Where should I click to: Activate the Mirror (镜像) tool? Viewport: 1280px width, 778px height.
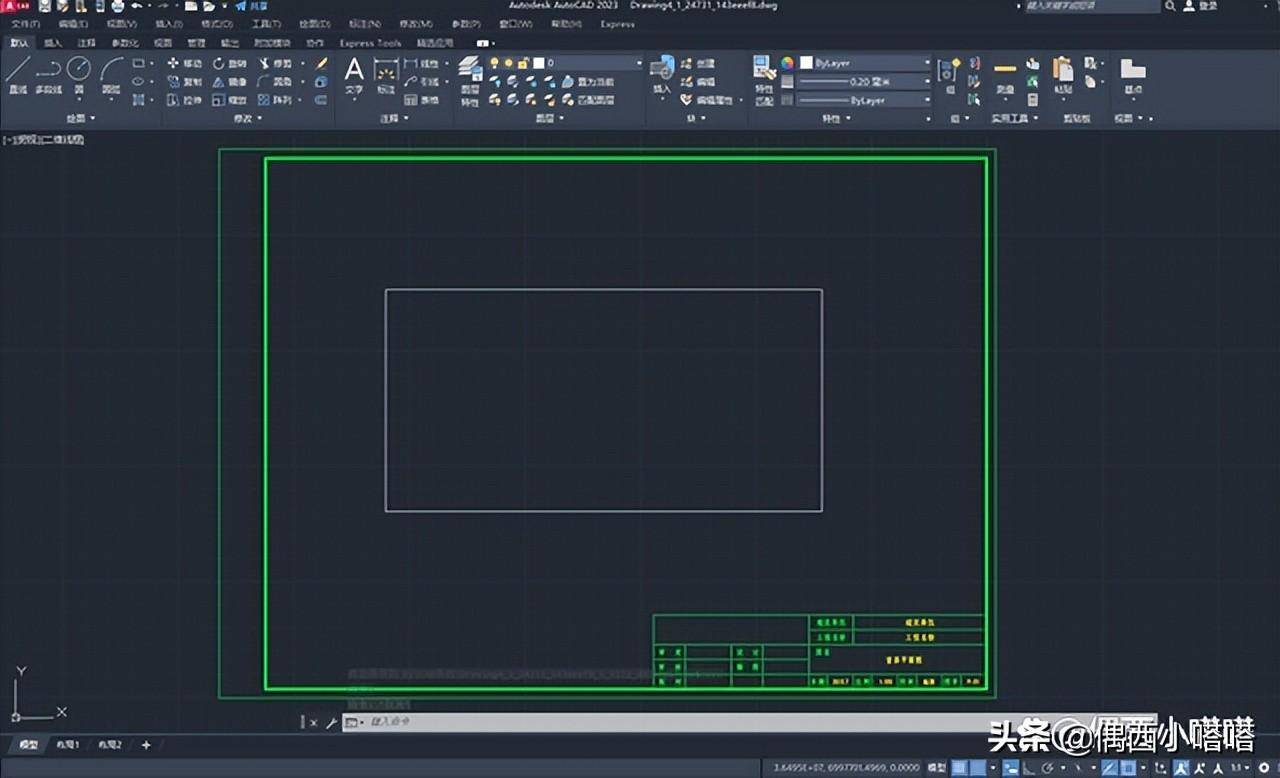230,82
